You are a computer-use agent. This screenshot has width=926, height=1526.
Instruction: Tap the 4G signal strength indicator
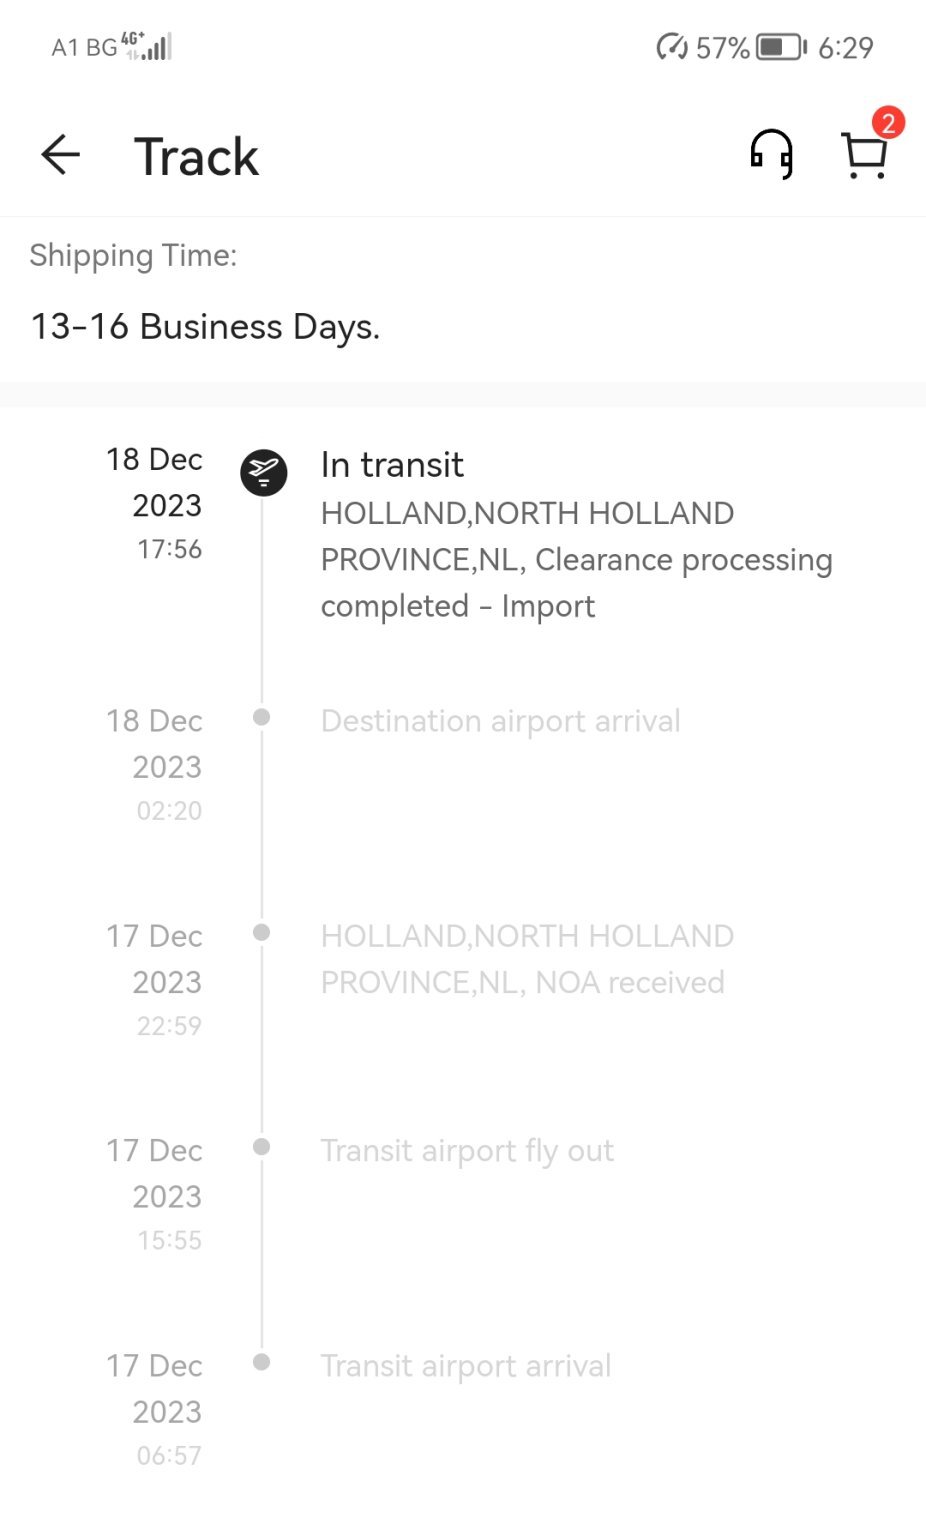pos(146,45)
